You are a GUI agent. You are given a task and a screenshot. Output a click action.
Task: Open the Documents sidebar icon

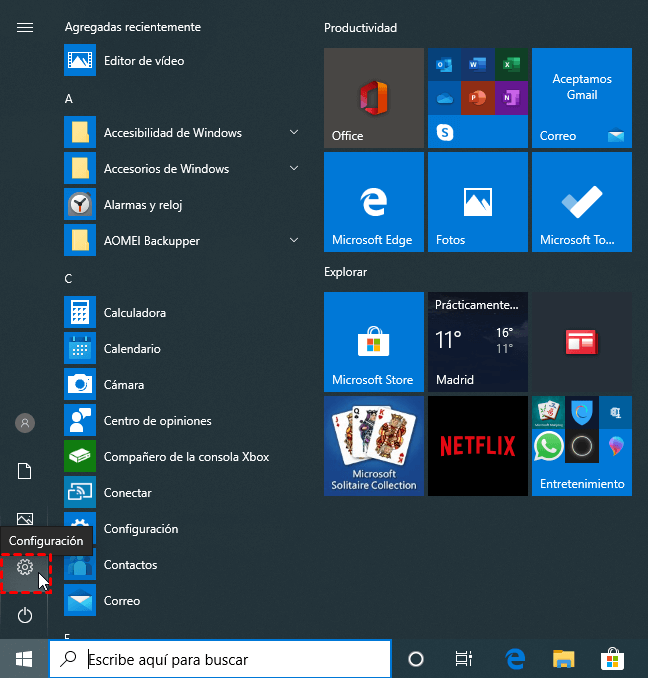25,471
